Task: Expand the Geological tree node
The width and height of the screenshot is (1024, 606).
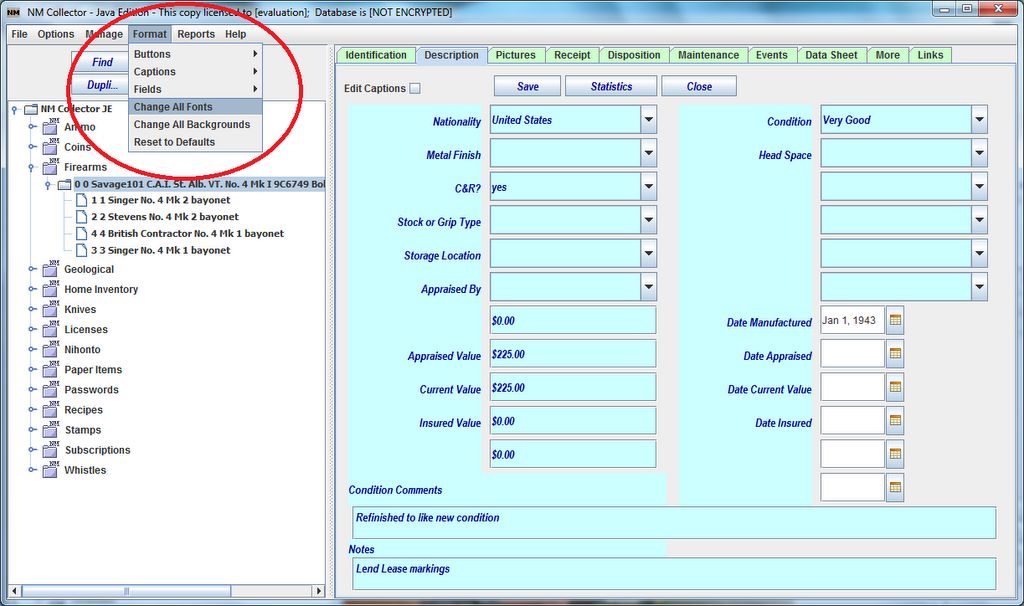Action: pos(32,269)
